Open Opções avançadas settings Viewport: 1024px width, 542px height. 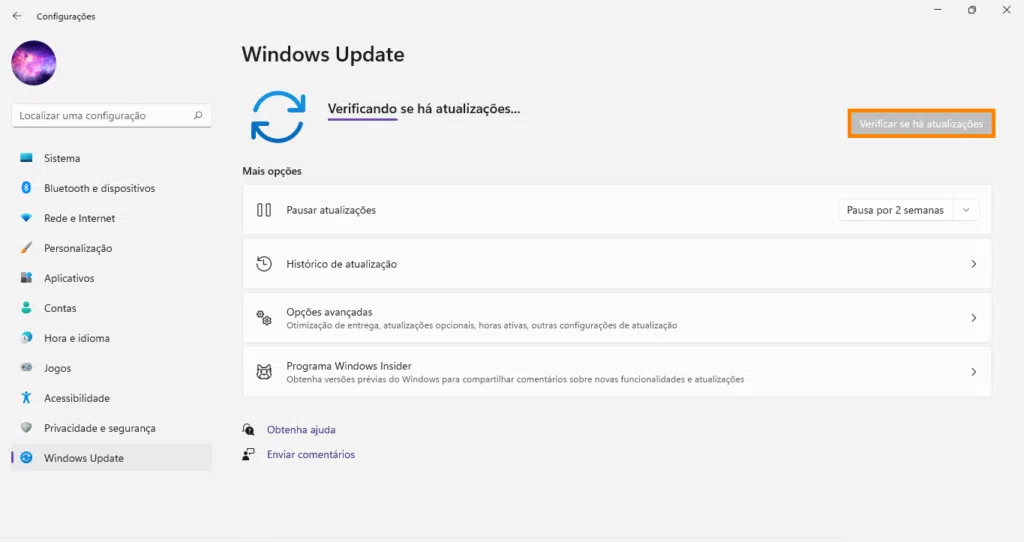[617, 318]
